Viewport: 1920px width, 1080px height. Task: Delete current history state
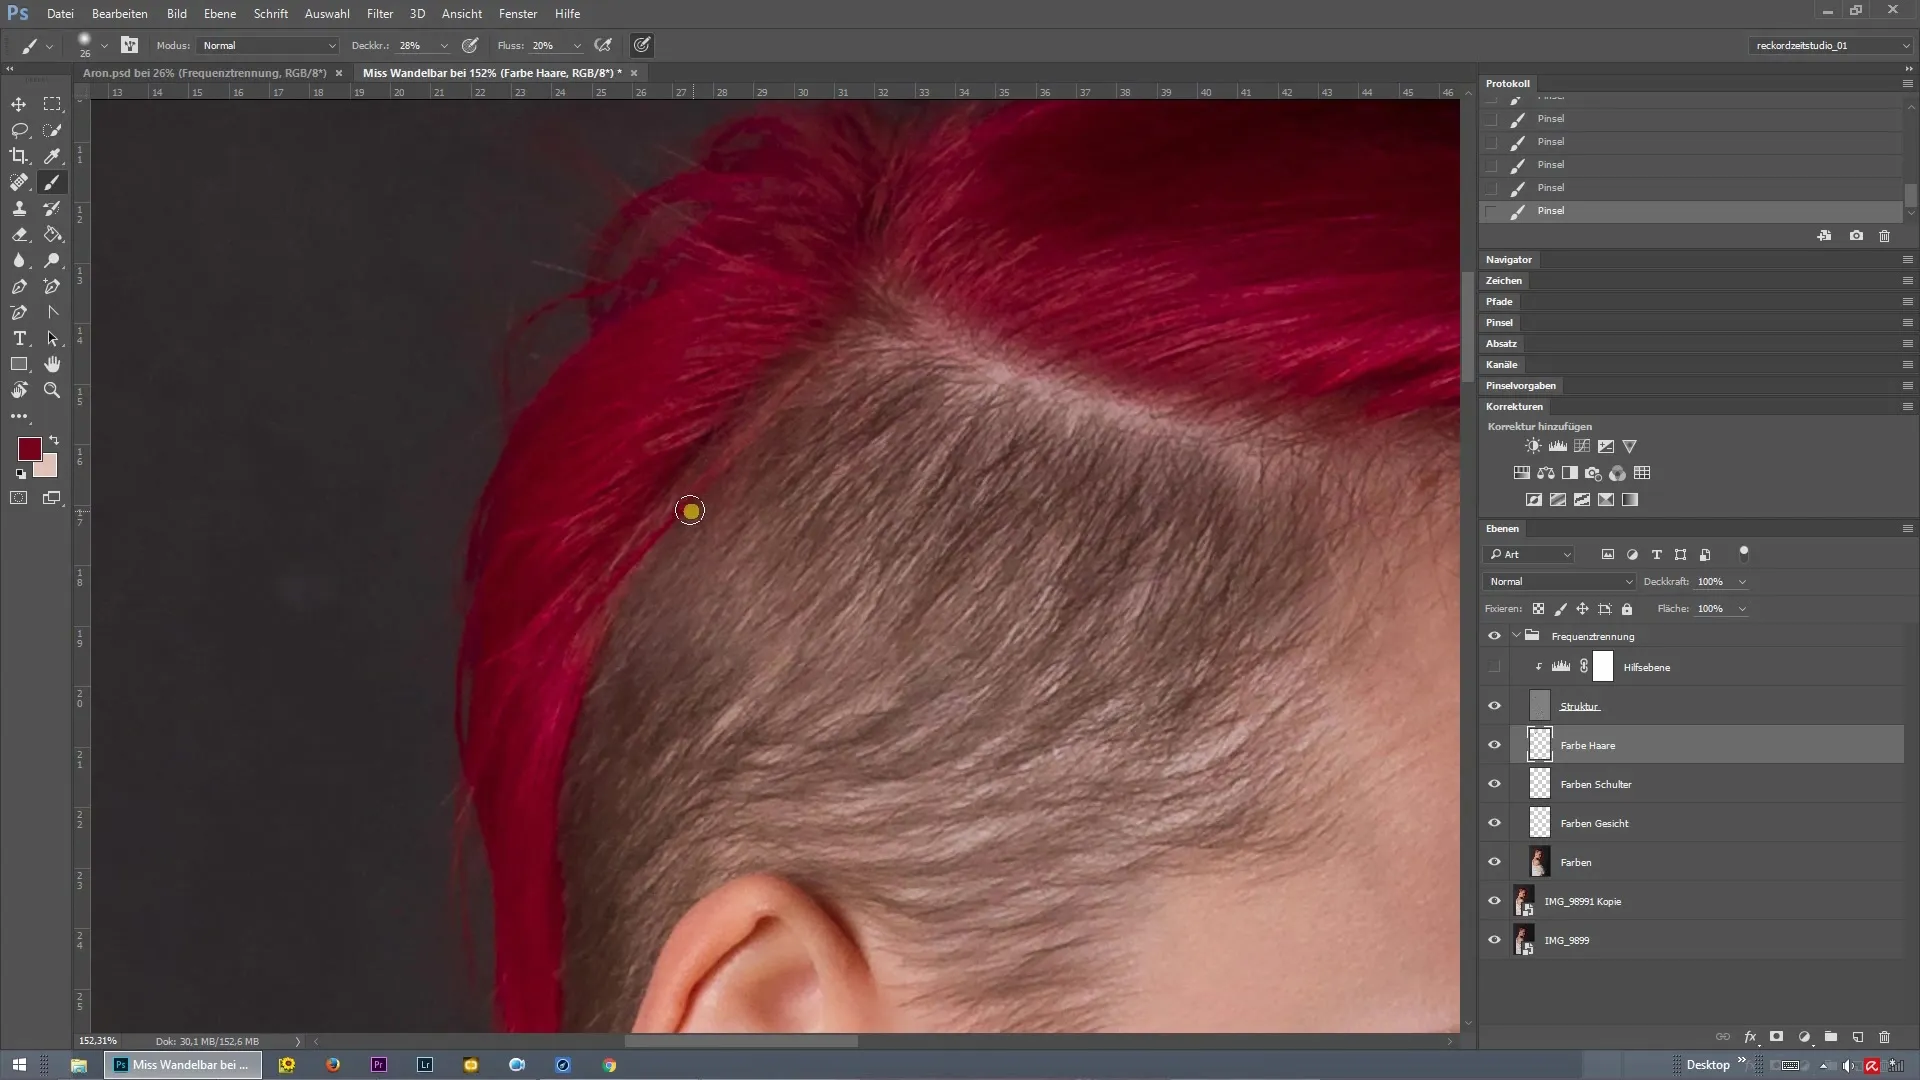click(1884, 236)
